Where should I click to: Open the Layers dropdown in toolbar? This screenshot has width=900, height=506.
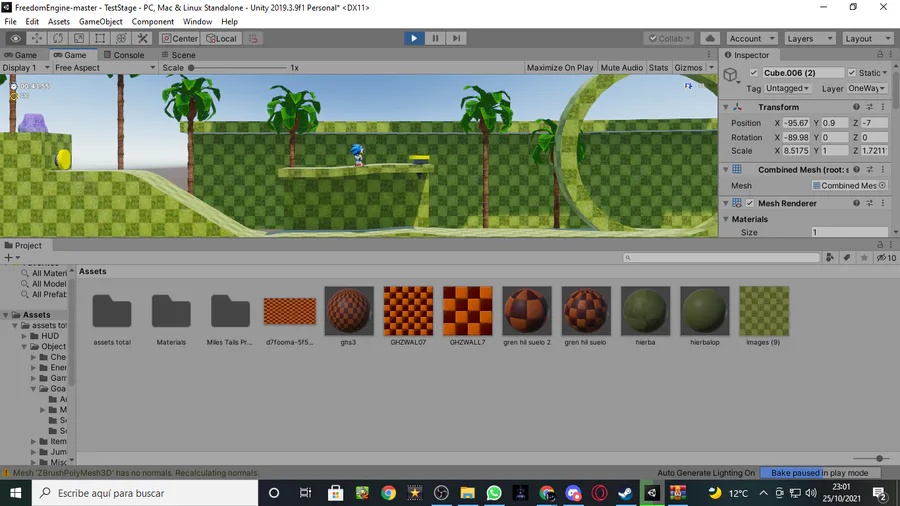[809, 38]
